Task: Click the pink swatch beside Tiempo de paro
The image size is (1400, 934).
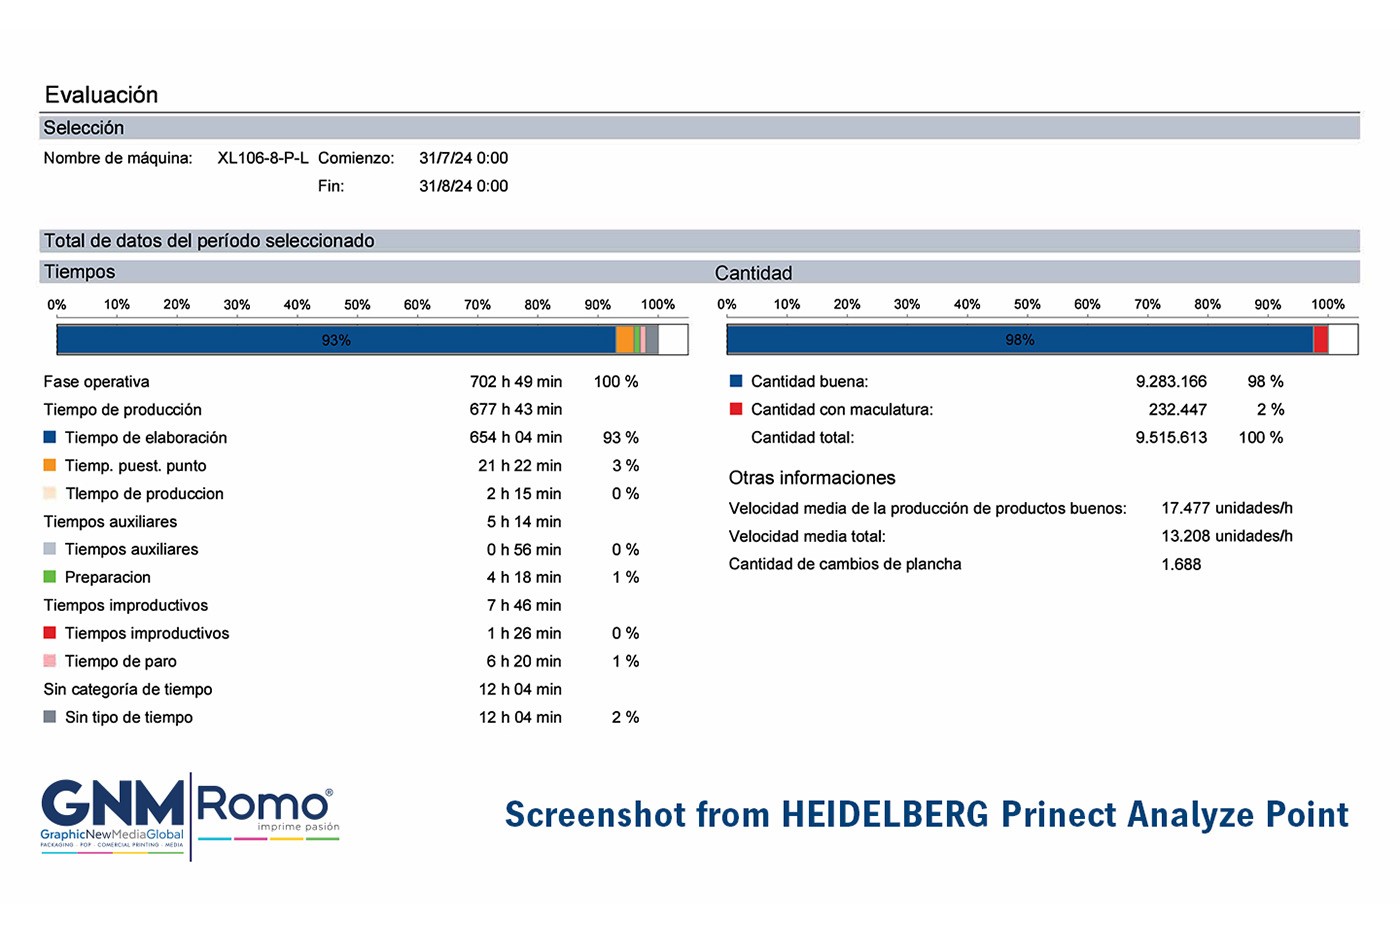Action: click(x=50, y=661)
